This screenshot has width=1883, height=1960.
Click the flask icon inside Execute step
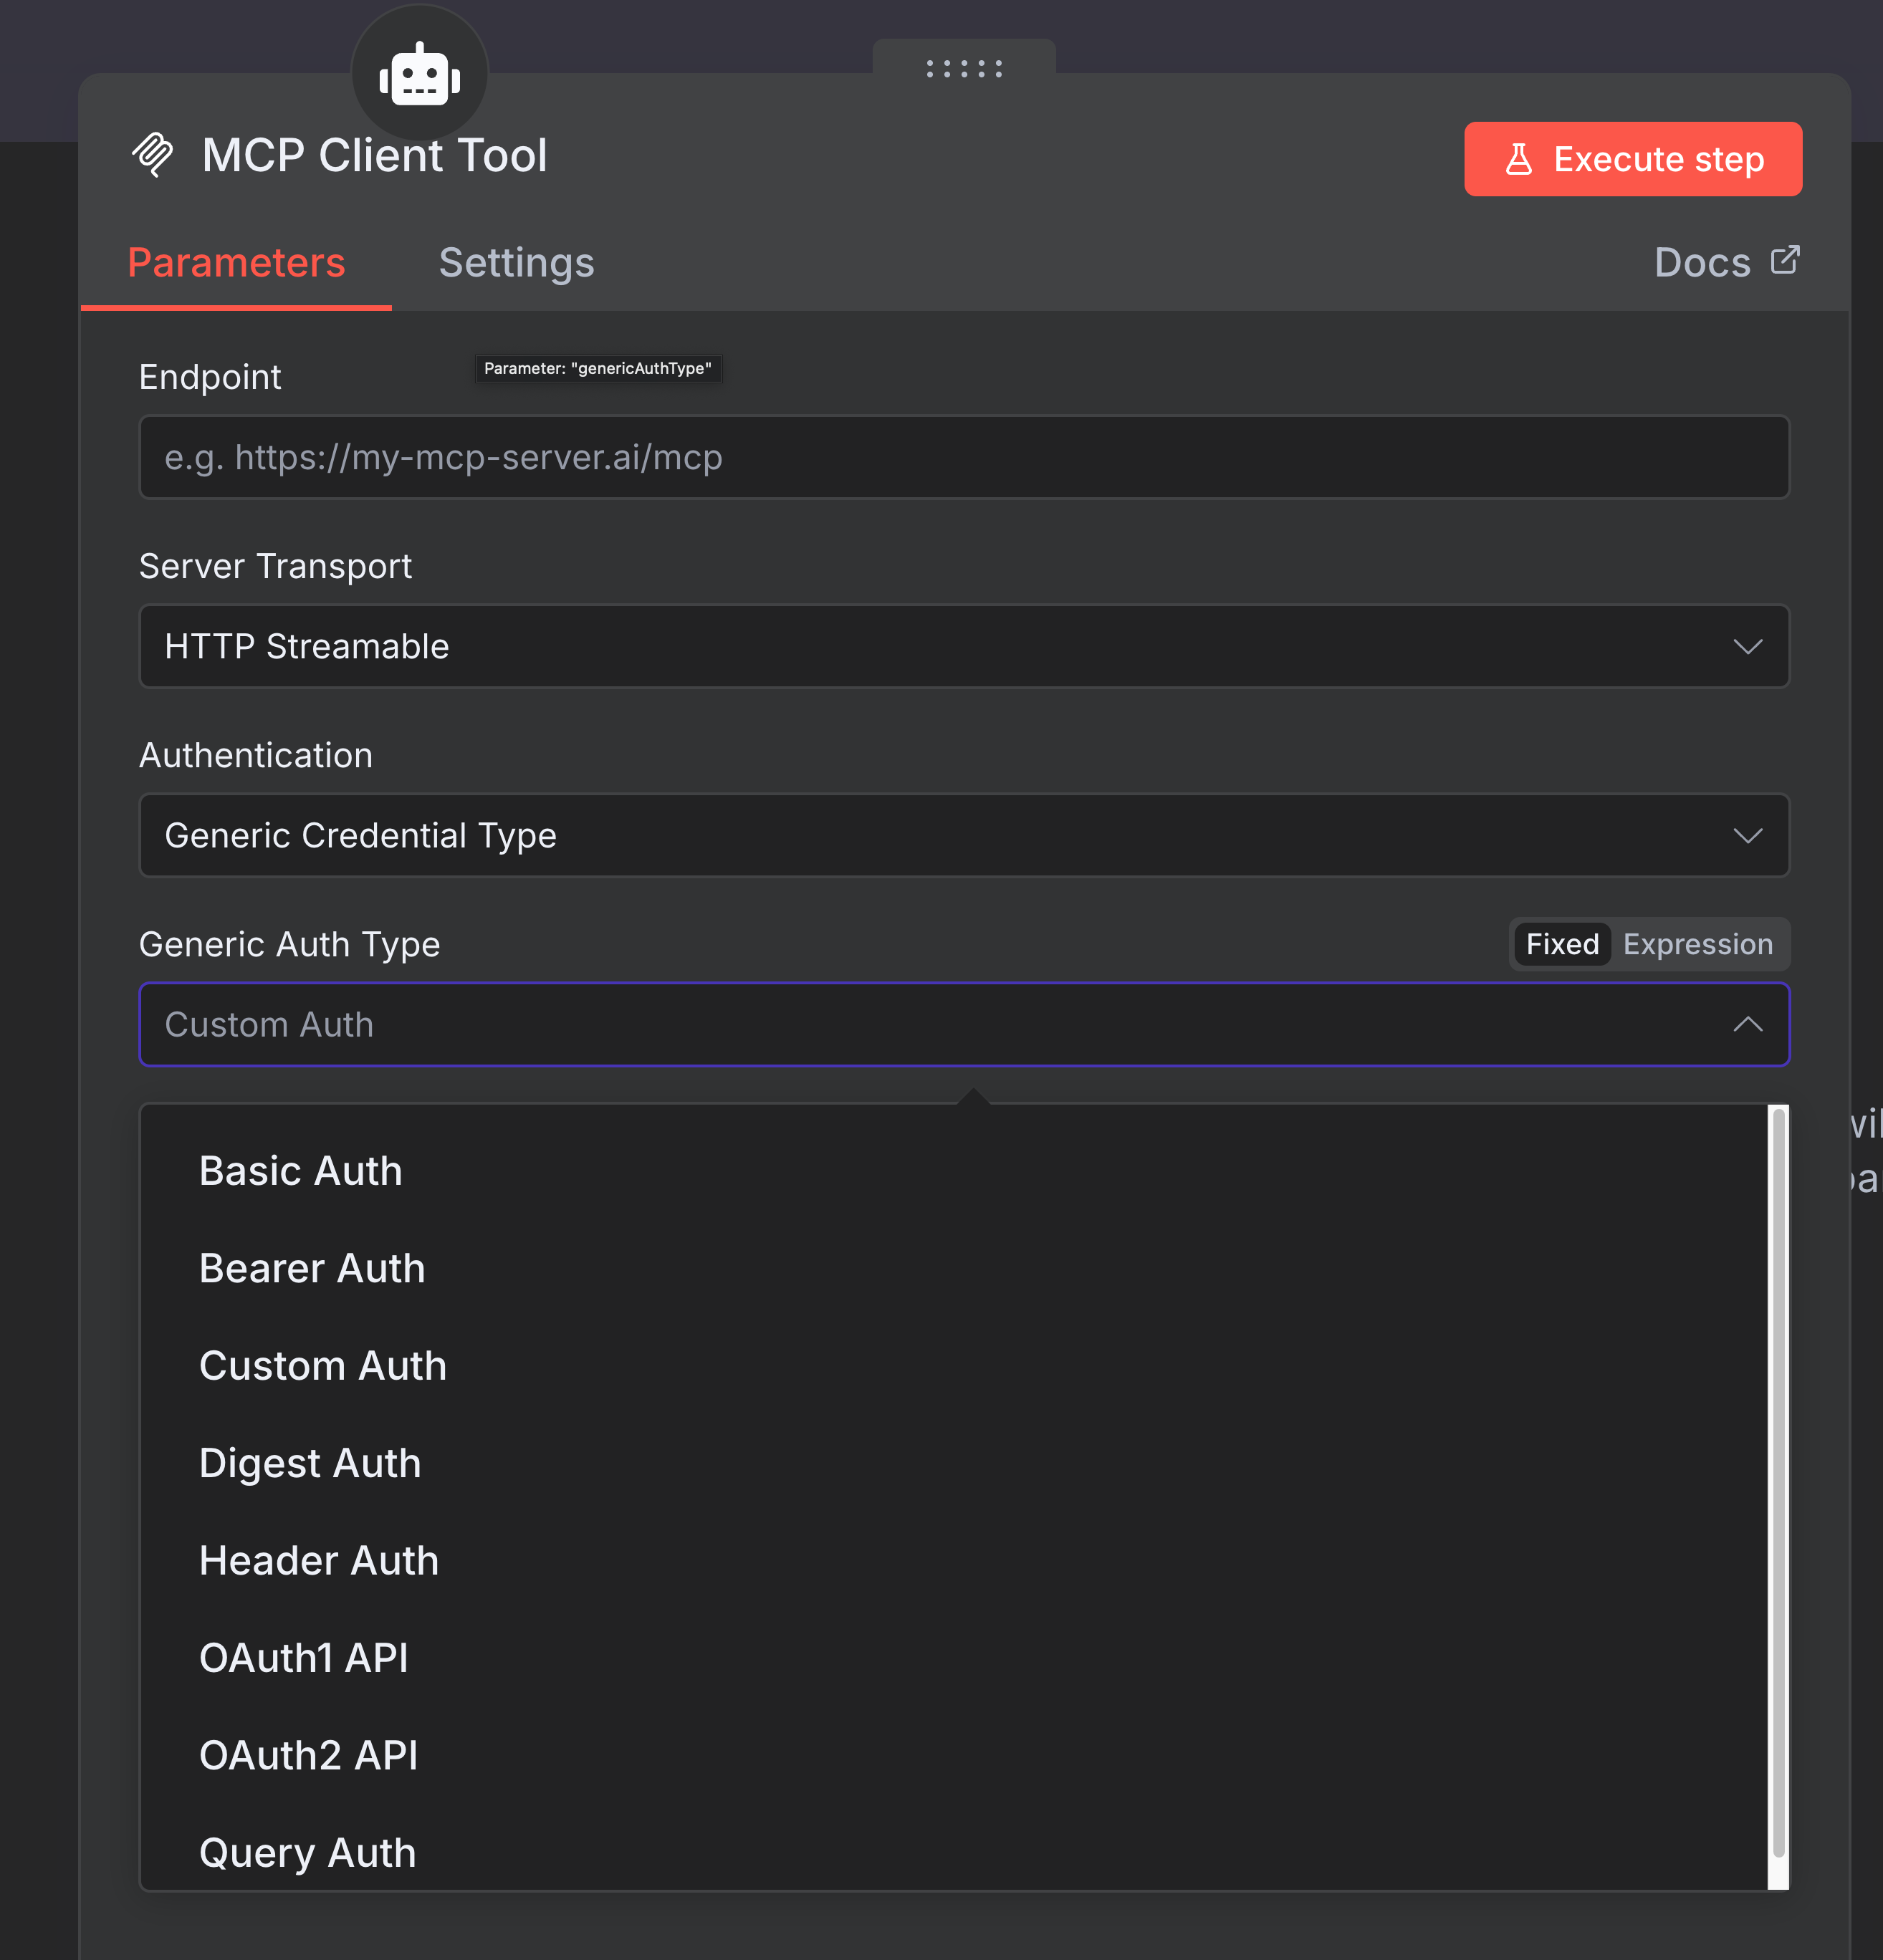tap(1518, 159)
